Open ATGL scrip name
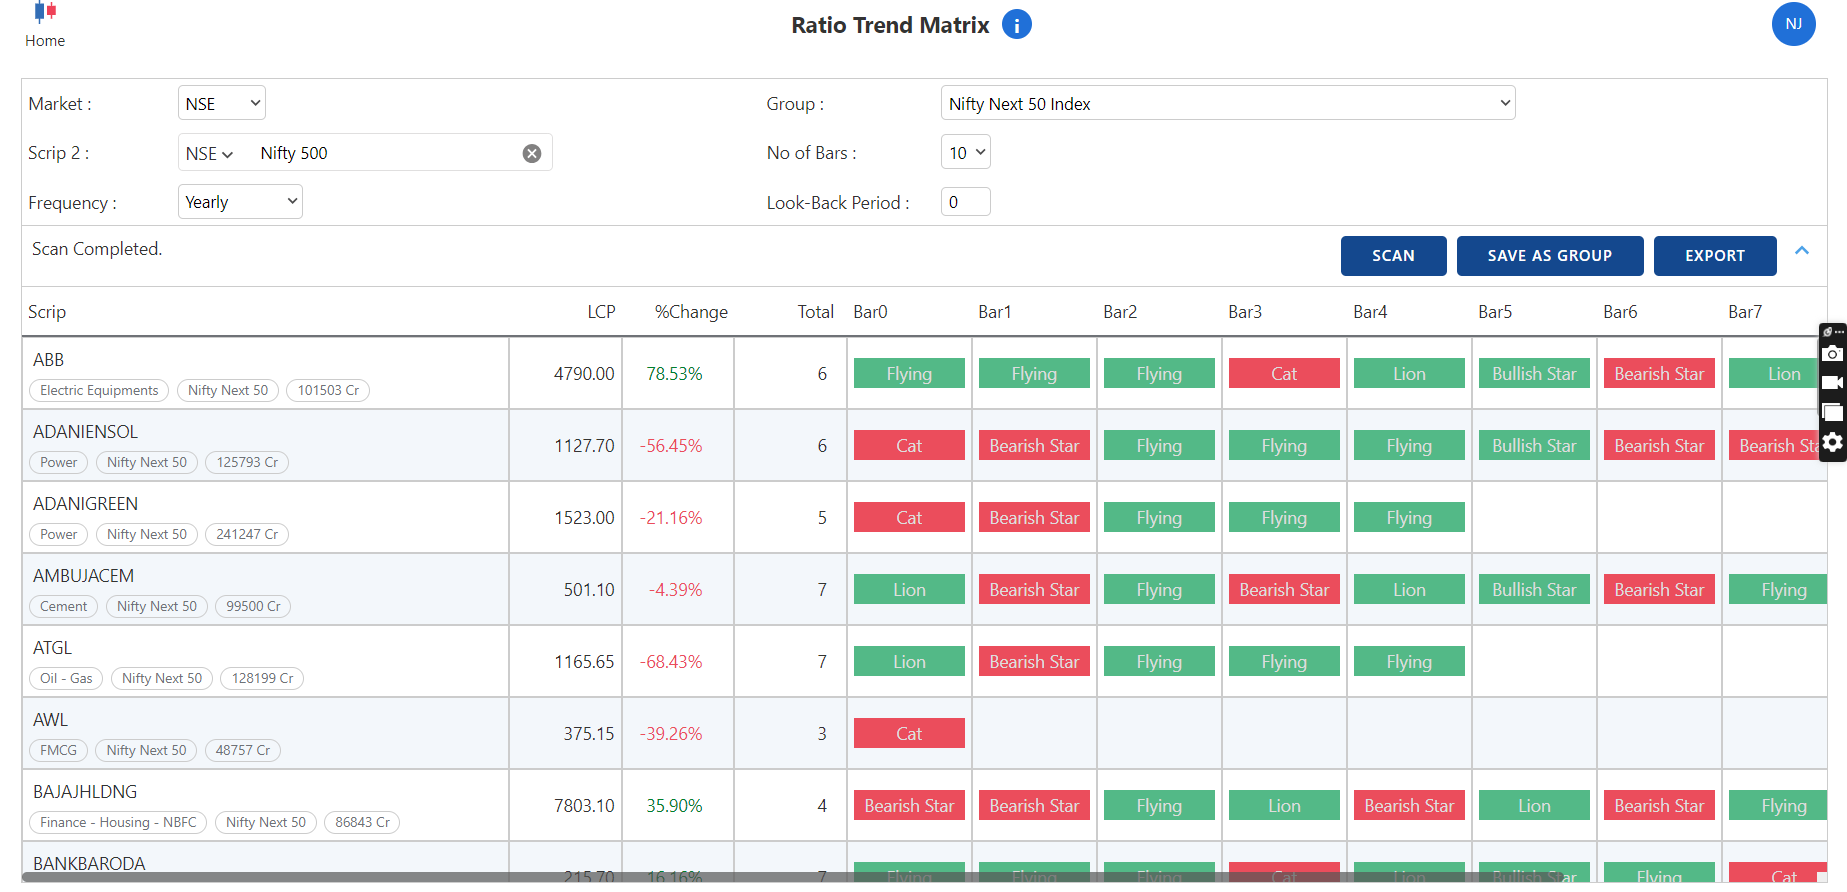The image size is (1847, 892). (52, 648)
